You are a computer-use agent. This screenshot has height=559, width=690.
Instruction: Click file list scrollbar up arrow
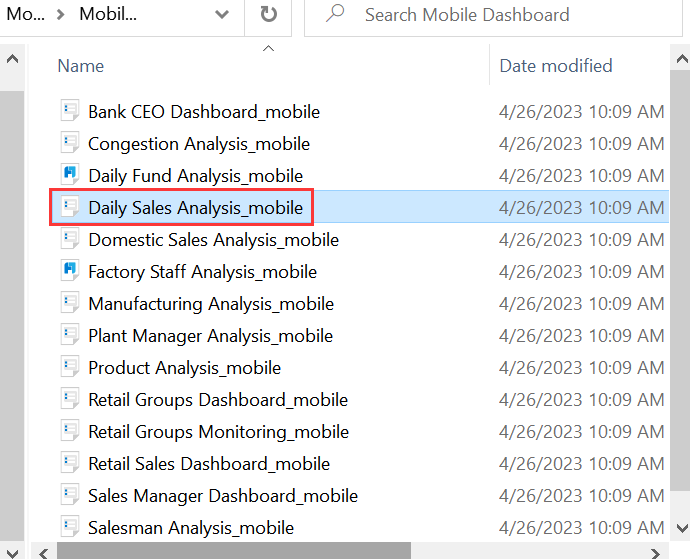(x=681, y=58)
